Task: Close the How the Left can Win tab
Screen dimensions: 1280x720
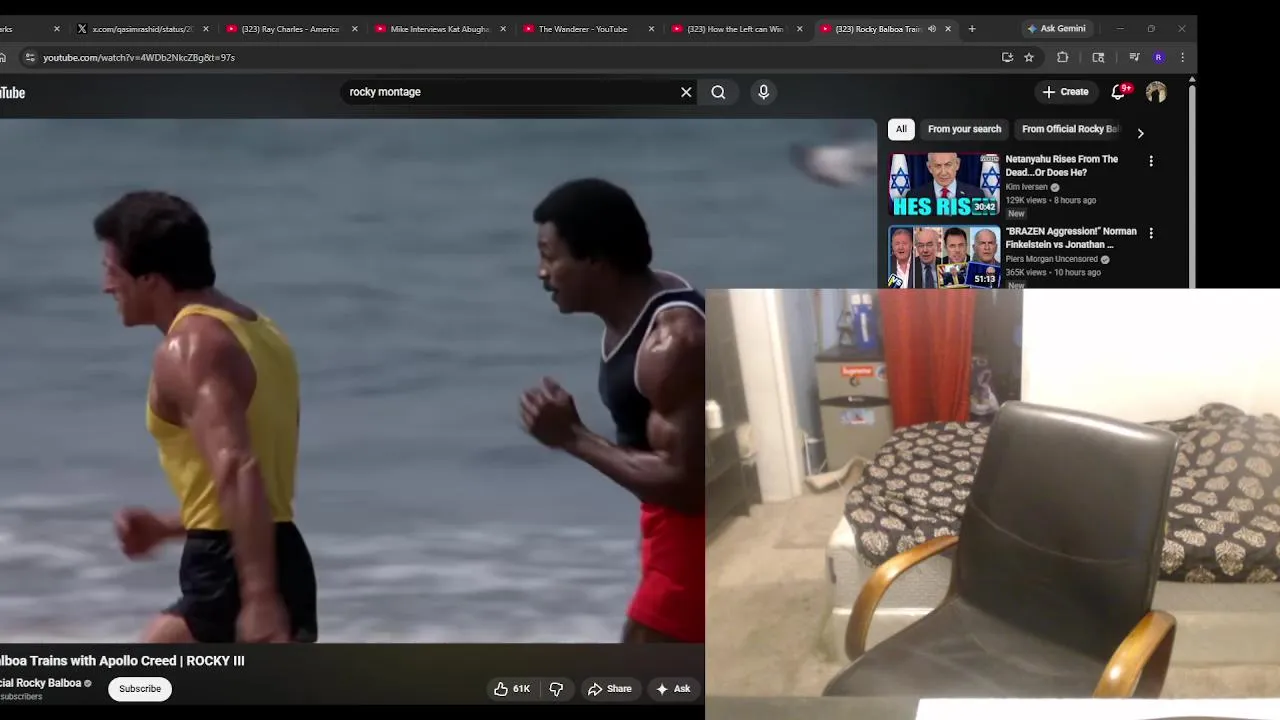Action: coord(799,29)
